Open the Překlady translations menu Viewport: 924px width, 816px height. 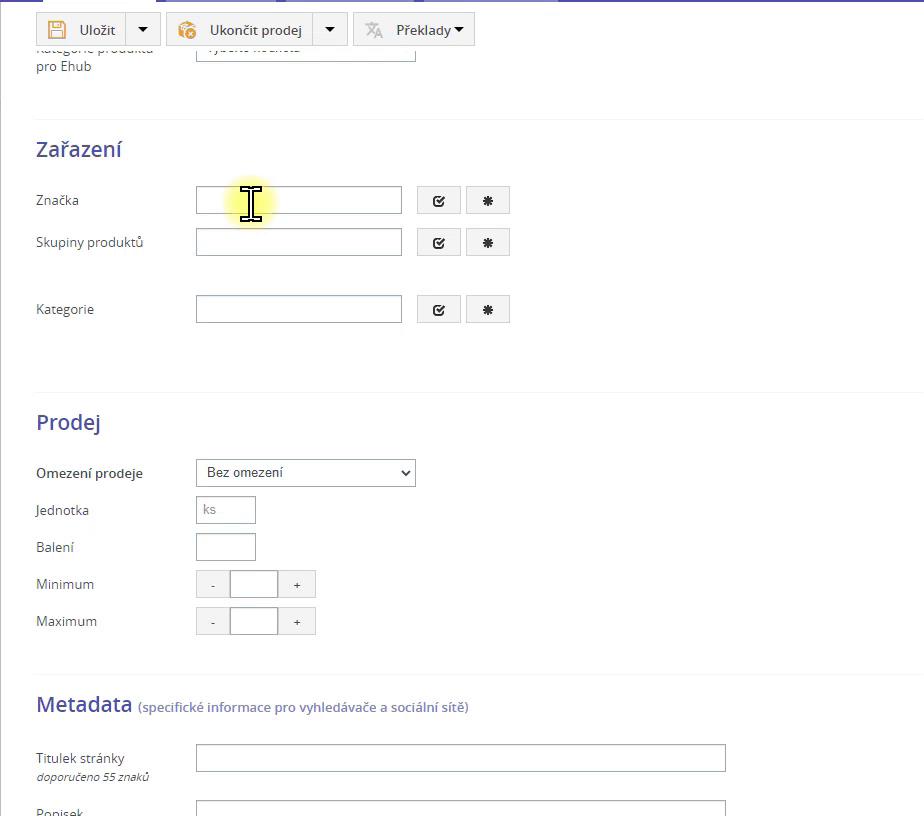(414, 30)
